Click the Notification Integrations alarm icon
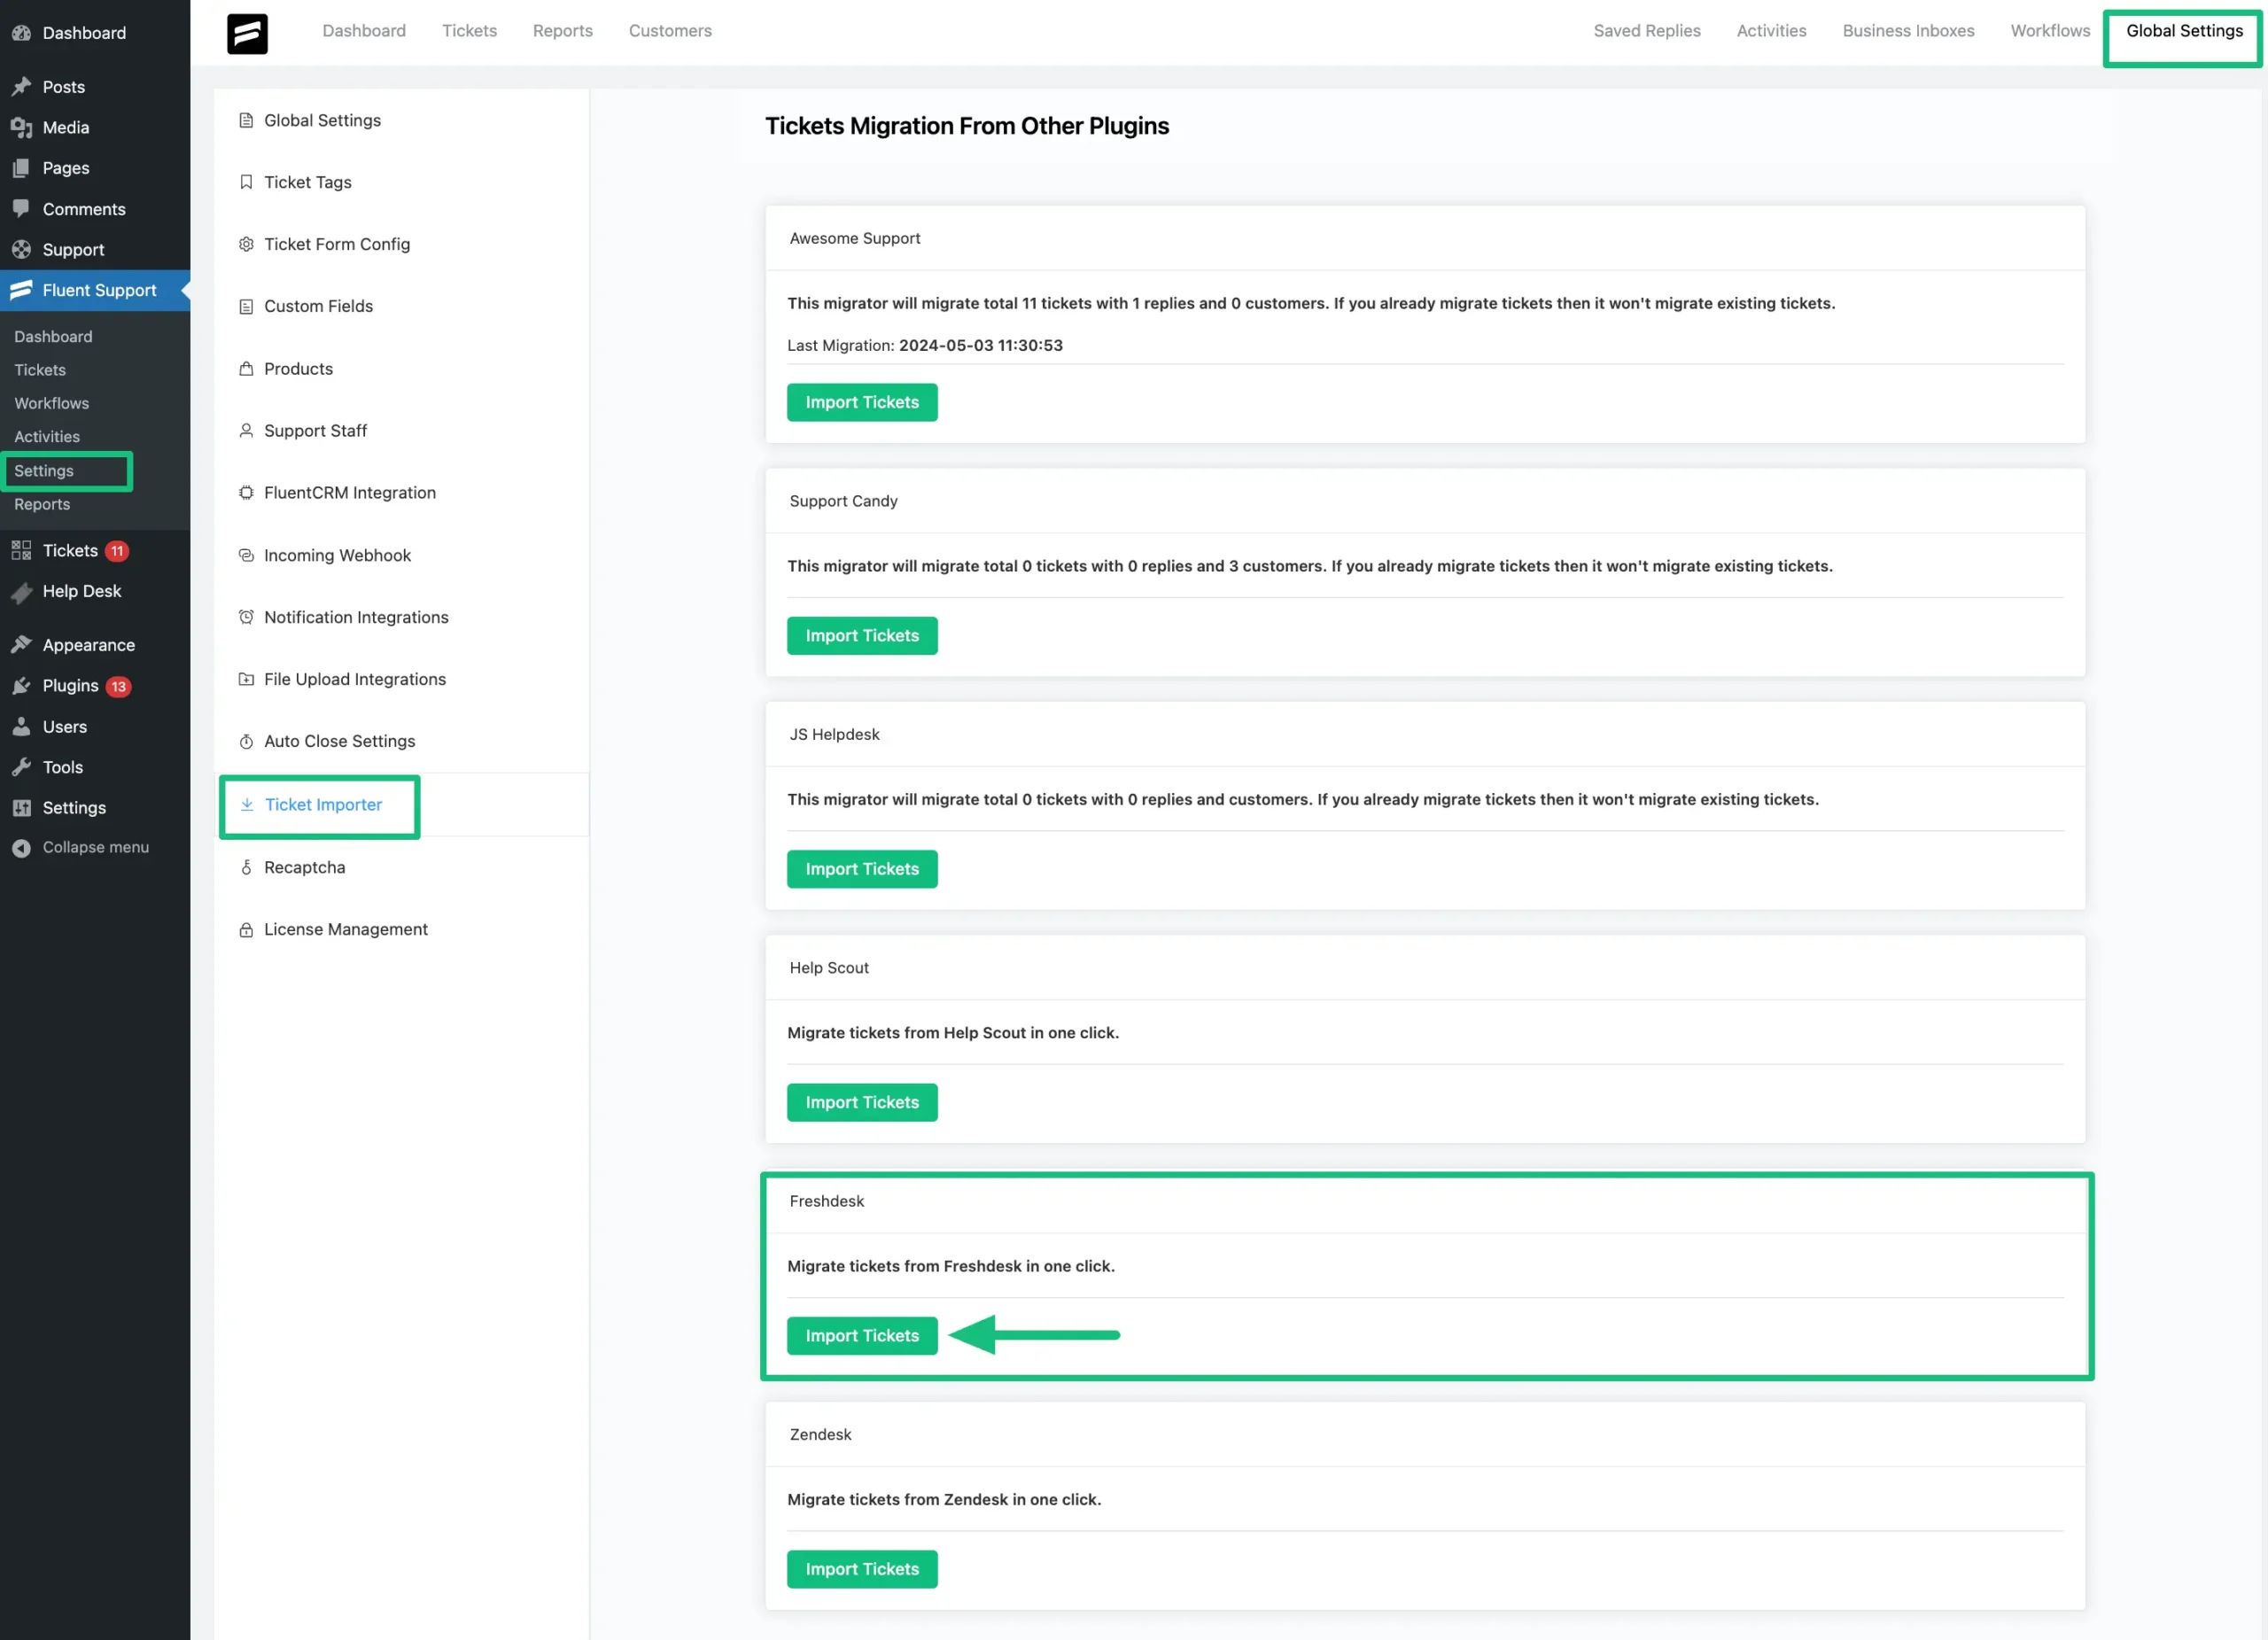 coord(246,617)
